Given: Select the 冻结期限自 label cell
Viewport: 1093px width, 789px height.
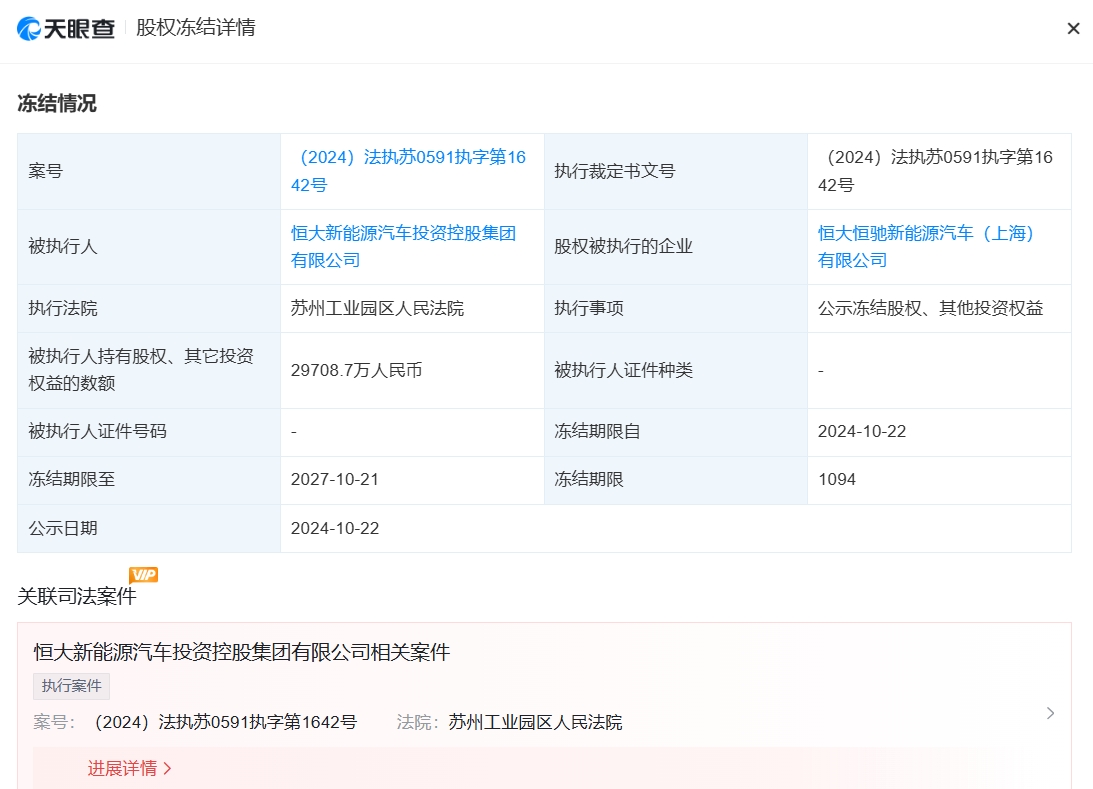Looking at the screenshot, I should coord(675,431).
